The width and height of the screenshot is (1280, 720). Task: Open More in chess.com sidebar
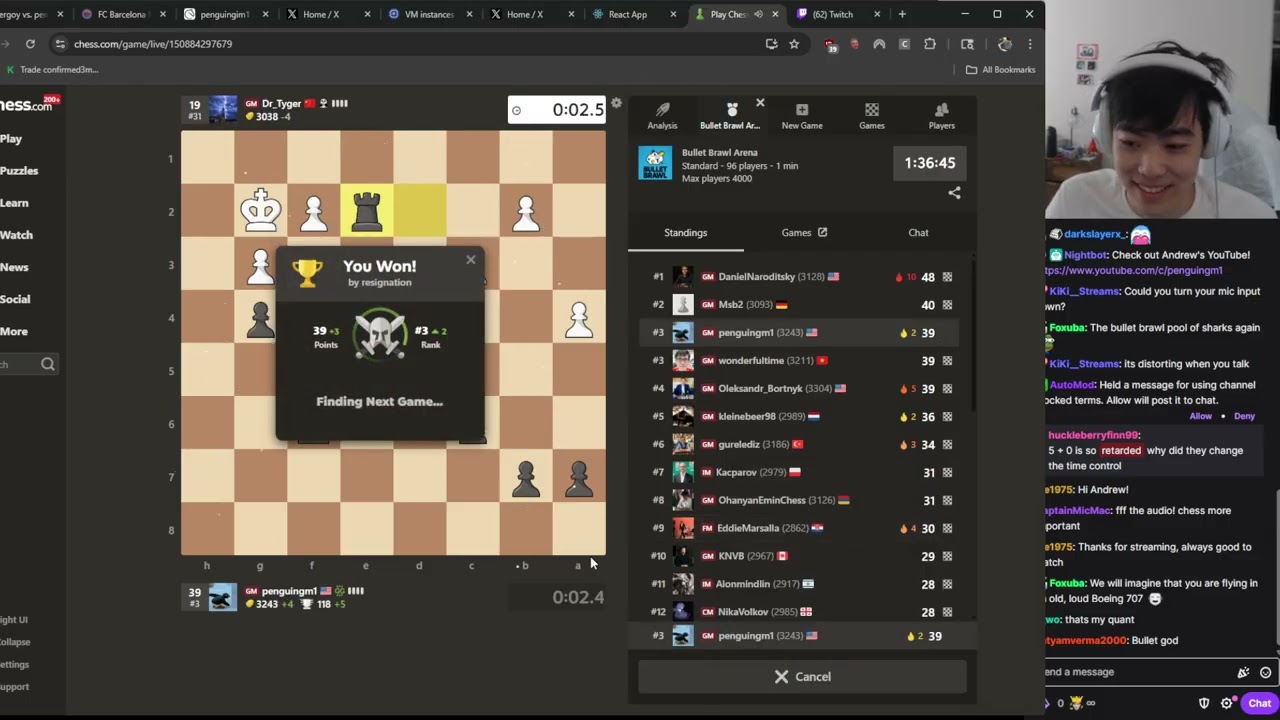[14, 331]
